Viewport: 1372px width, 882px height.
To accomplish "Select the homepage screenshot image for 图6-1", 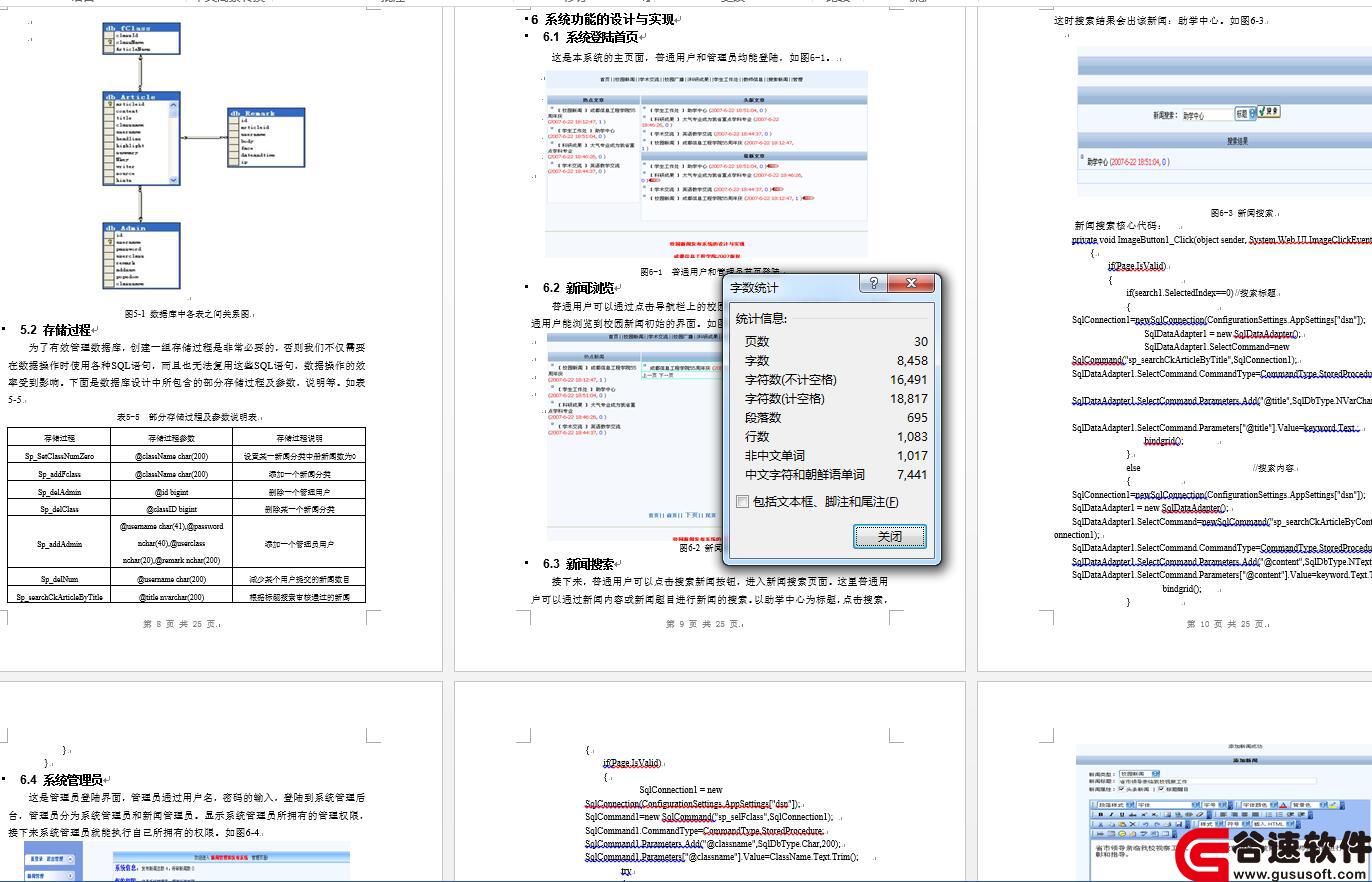I will point(706,166).
